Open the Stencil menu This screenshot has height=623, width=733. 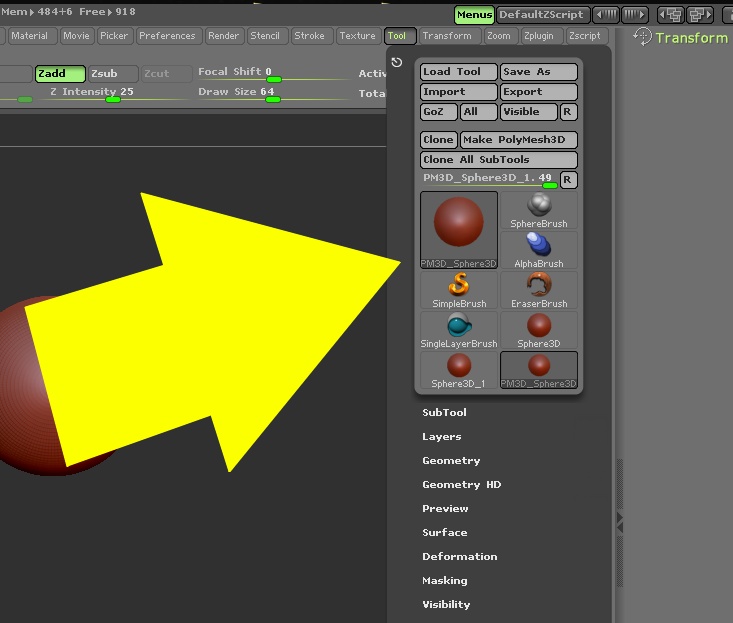point(265,36)
